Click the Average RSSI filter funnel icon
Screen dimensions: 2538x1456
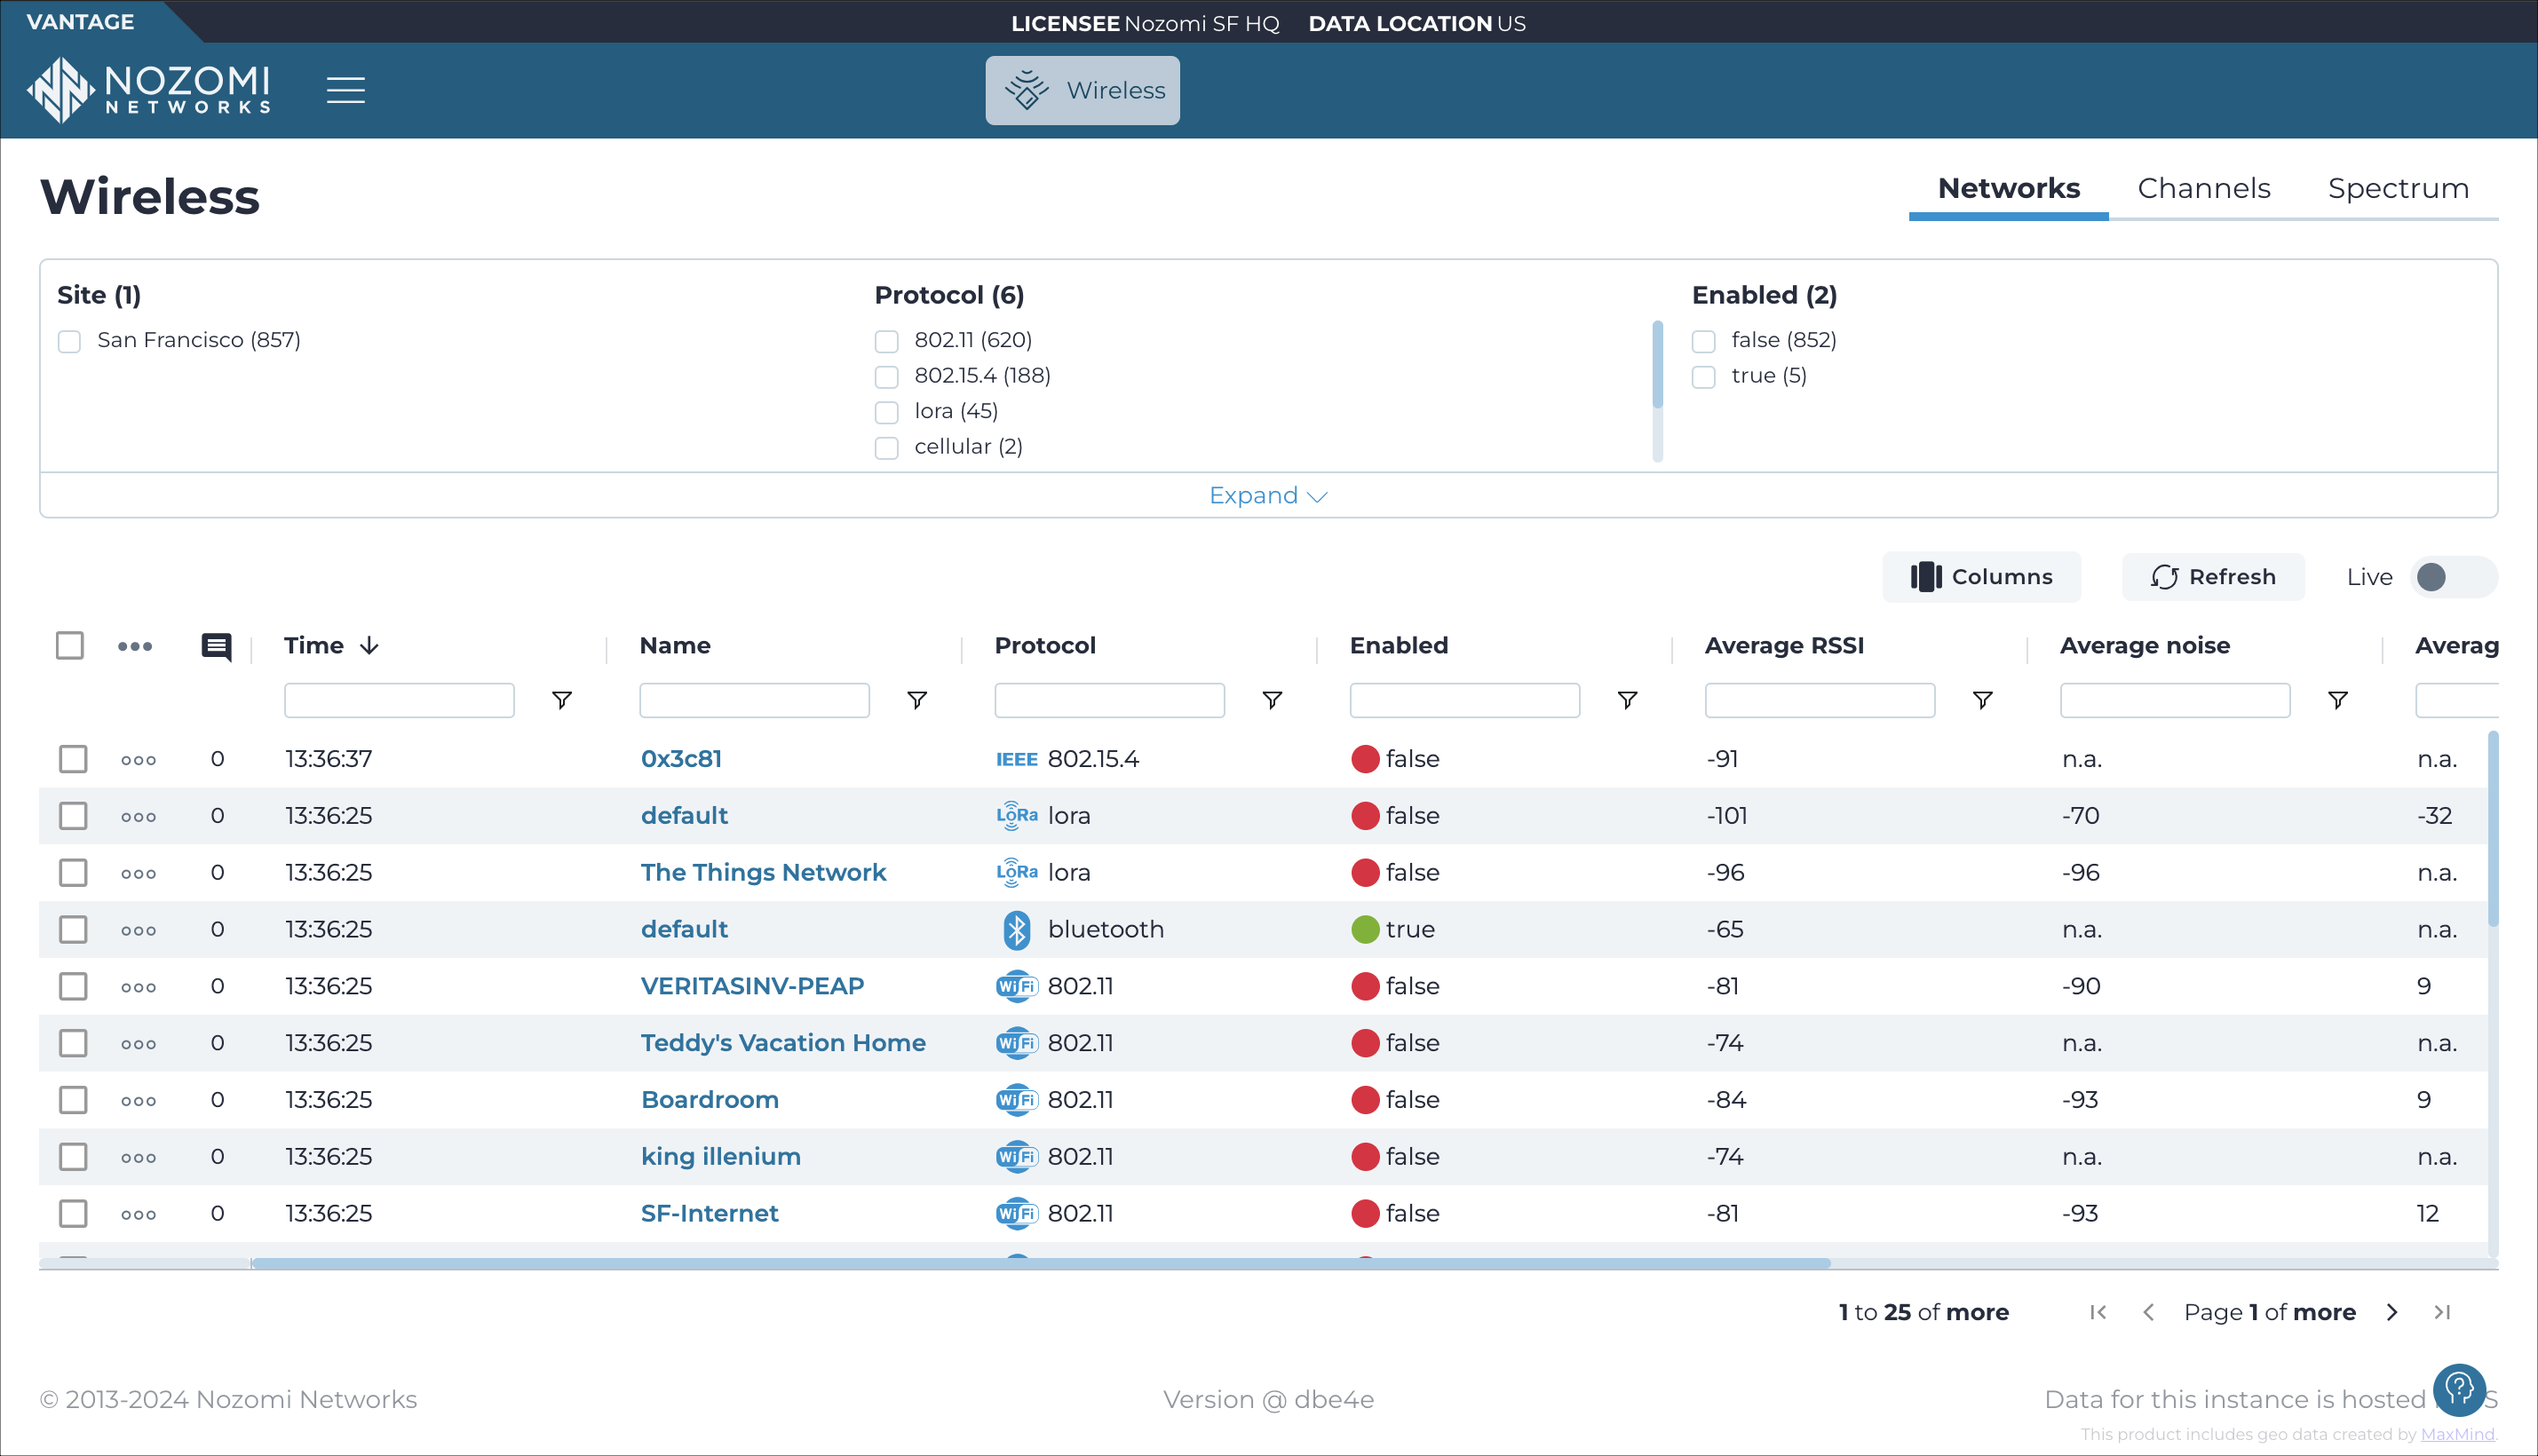[x=1982, y=700]
